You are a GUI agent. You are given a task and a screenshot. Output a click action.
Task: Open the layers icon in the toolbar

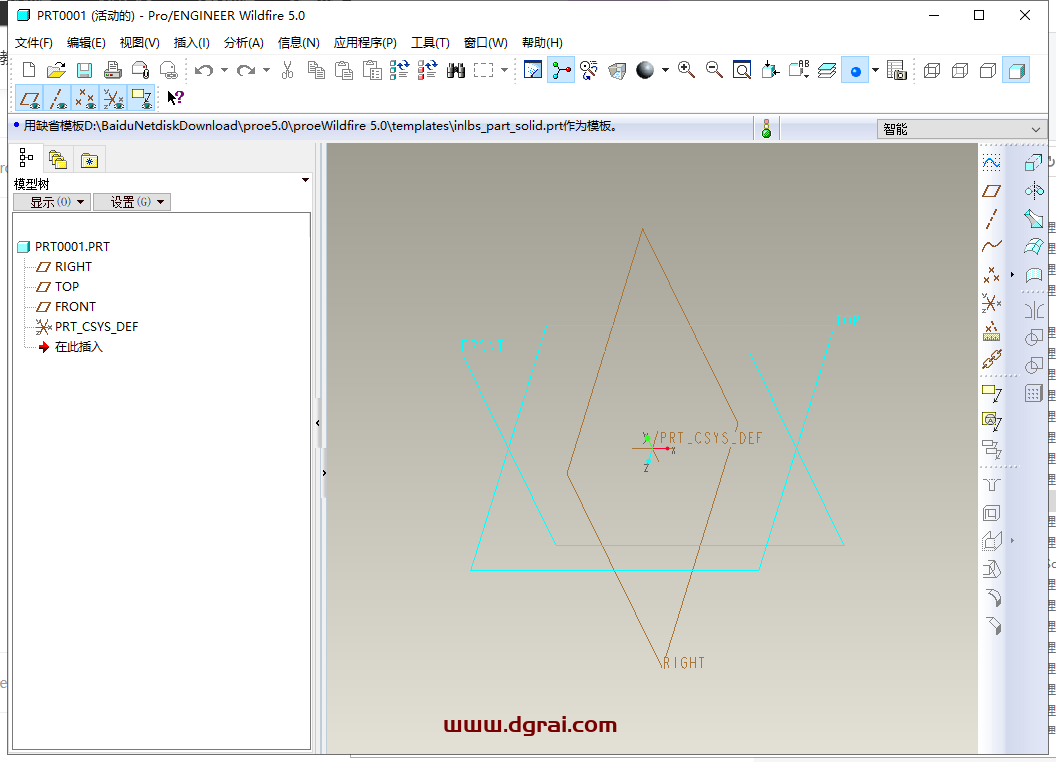827,70
